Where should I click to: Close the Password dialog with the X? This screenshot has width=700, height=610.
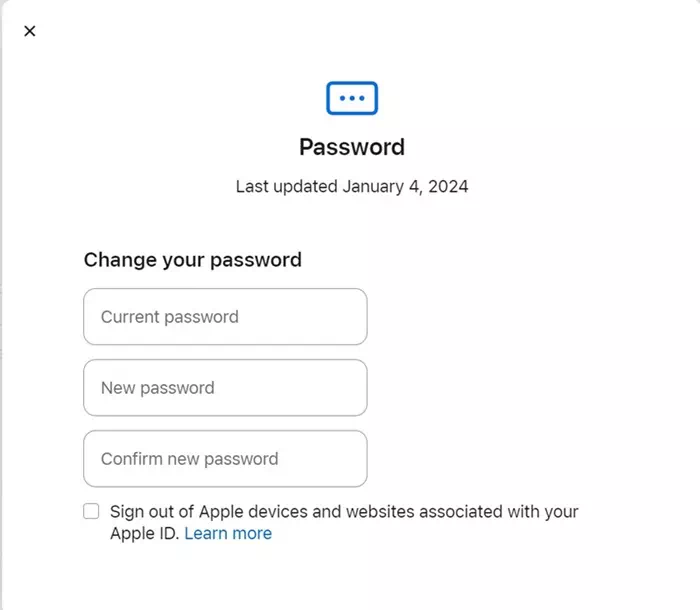tap(30, 31)
